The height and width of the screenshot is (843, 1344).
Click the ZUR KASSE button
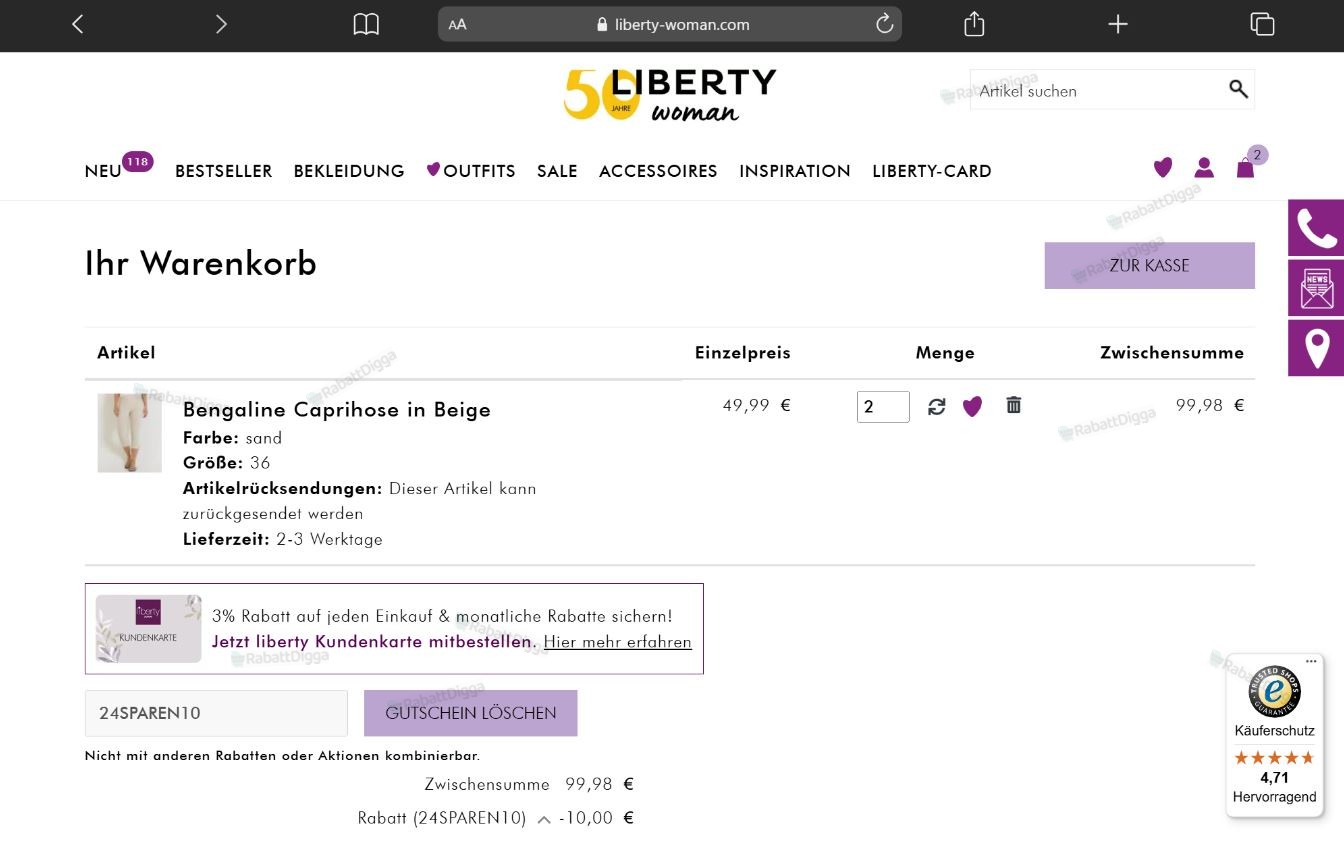(1150, 265)
